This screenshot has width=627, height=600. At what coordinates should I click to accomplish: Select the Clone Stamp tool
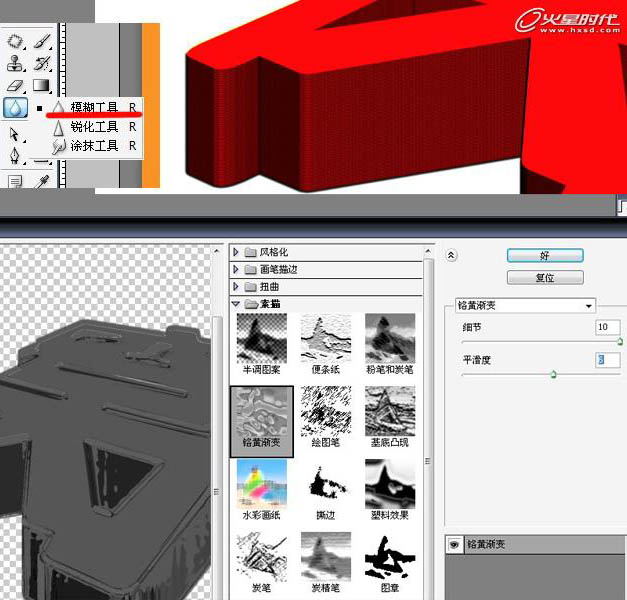15,64
